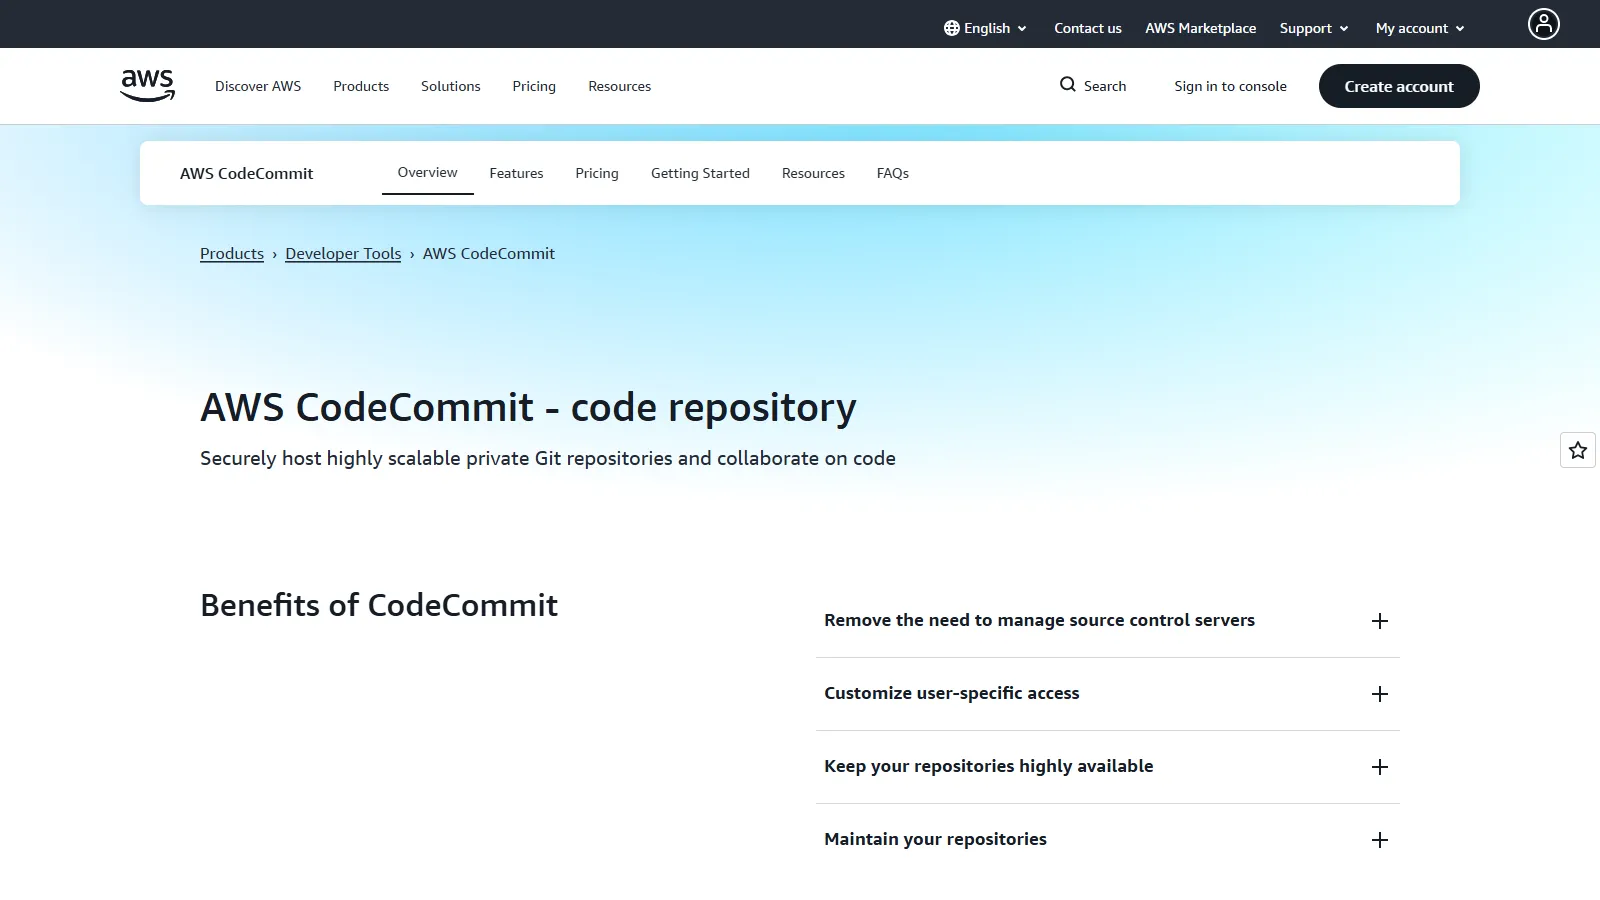Switch to the Features tab
Screen dimensions: 1600x900
pos(516,172)
